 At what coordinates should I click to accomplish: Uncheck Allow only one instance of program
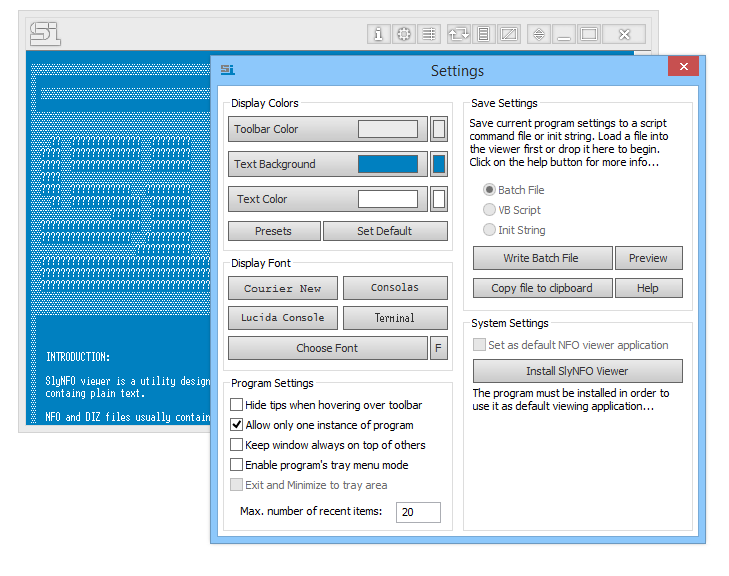(237, 424)
